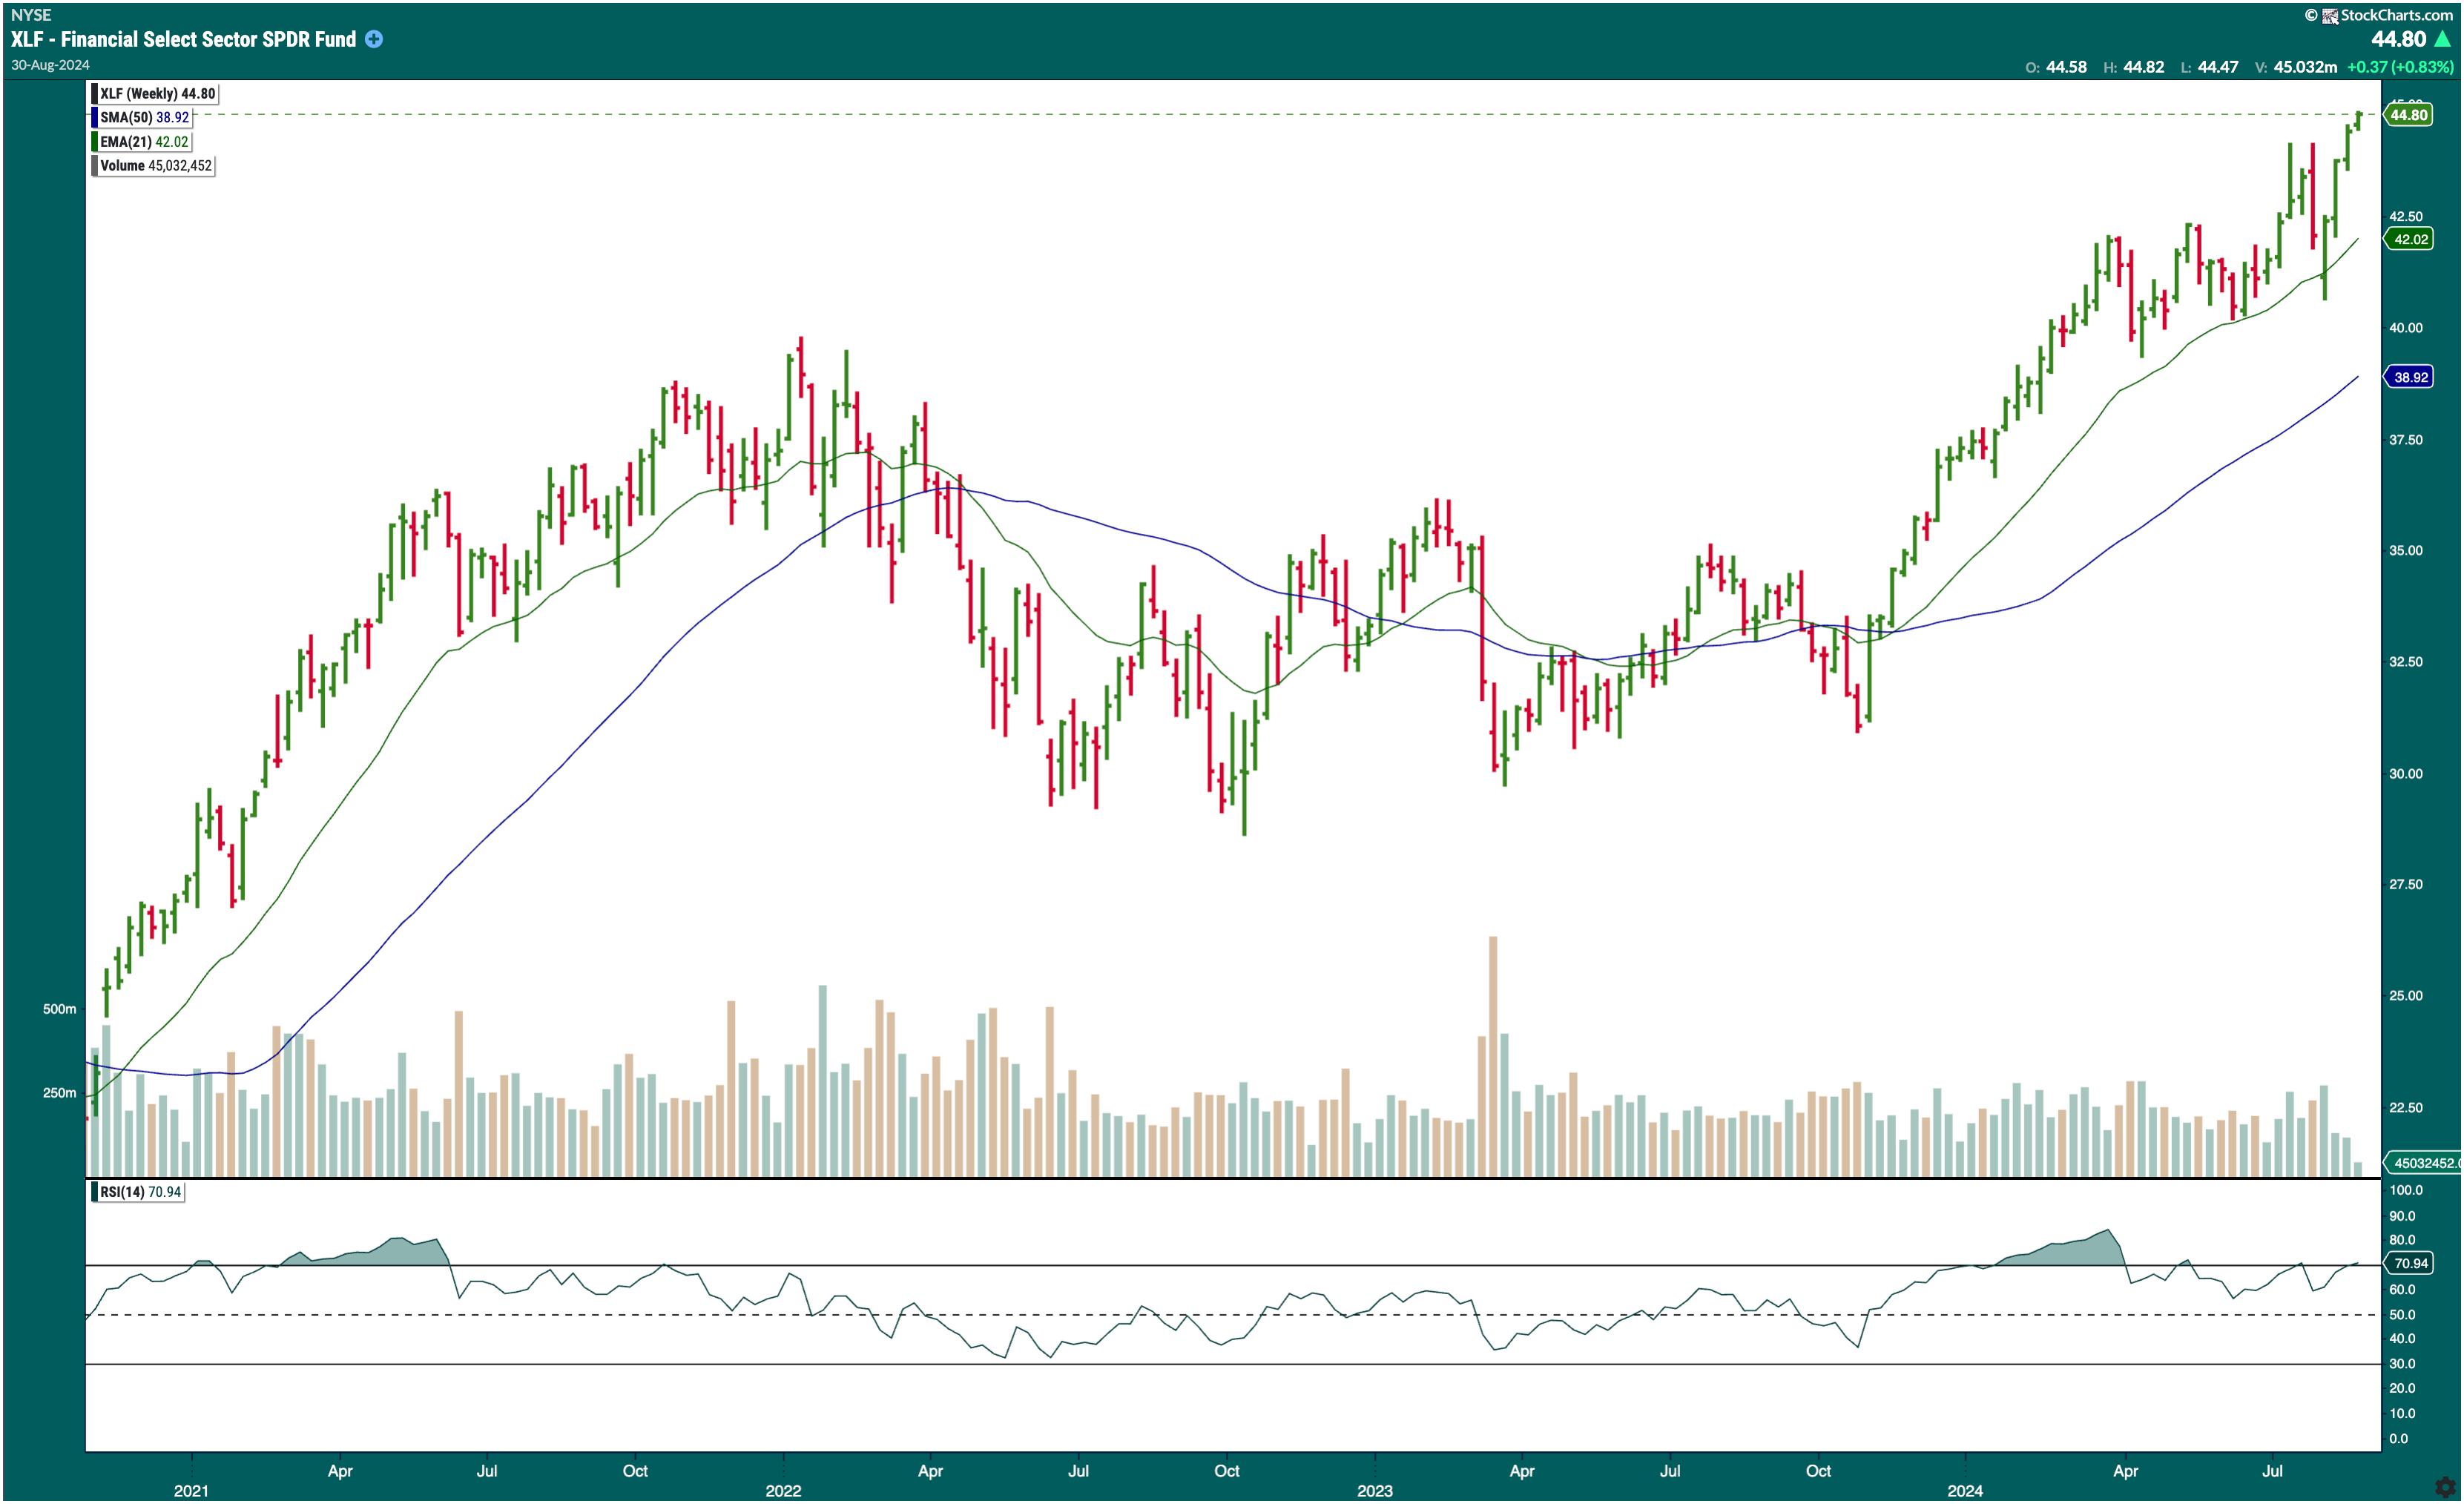Click the 42.02 EMA price axis tag
Screen dimensions: 2464x1504
[x=2410, y=239]
